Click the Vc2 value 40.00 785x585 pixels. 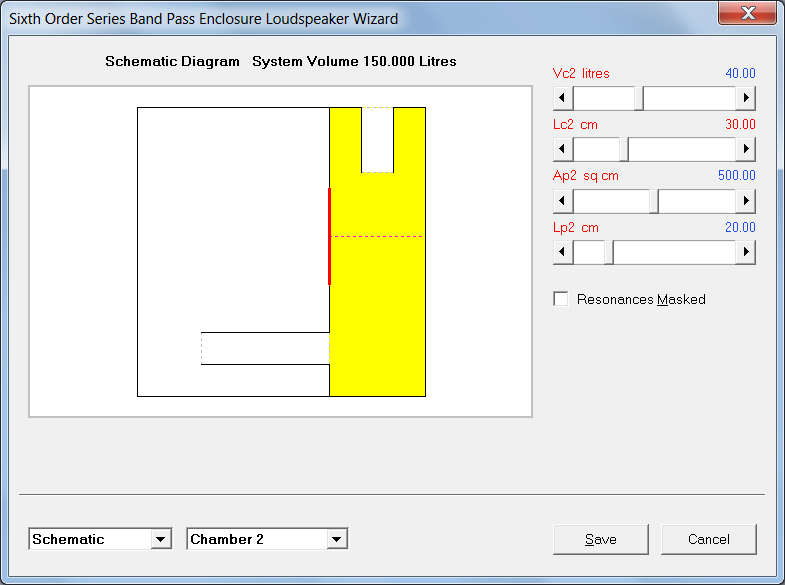[x=740, y=73]
